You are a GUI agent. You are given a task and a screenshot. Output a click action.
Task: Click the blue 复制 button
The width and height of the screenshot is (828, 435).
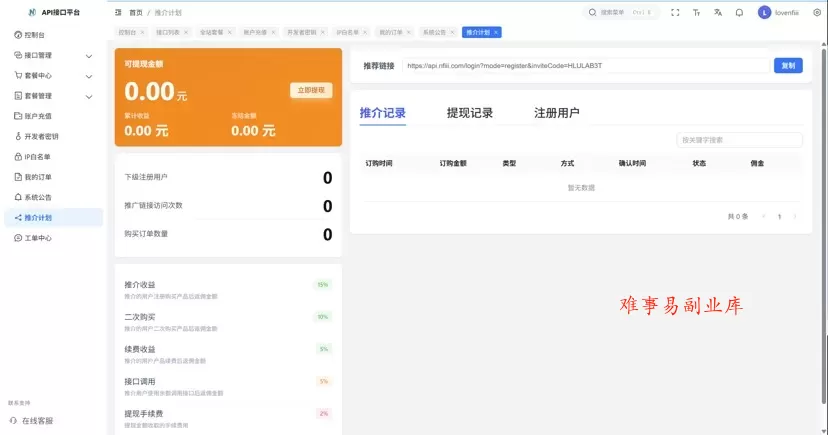tap(788, 65)
